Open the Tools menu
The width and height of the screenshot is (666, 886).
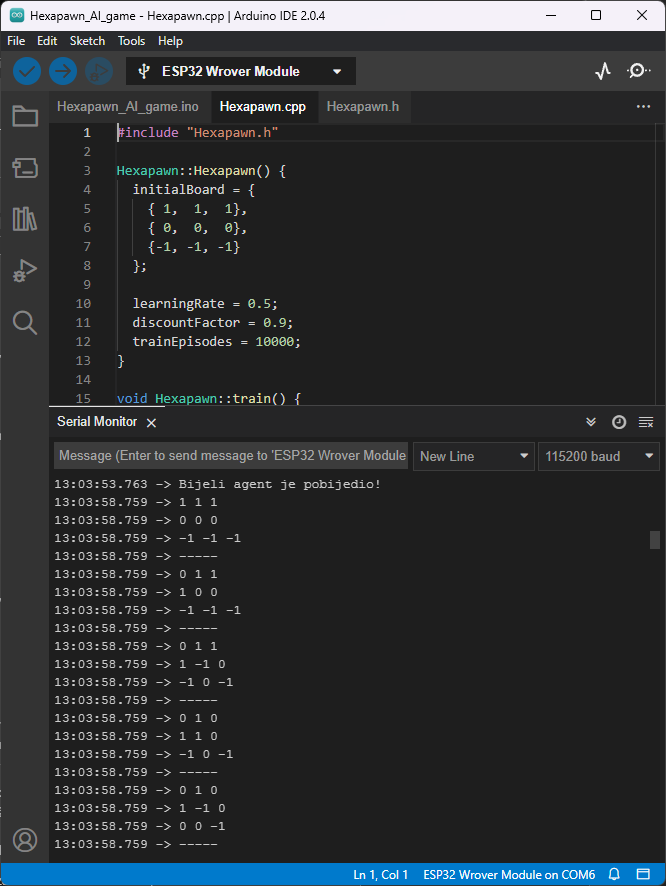pos(131,41)
